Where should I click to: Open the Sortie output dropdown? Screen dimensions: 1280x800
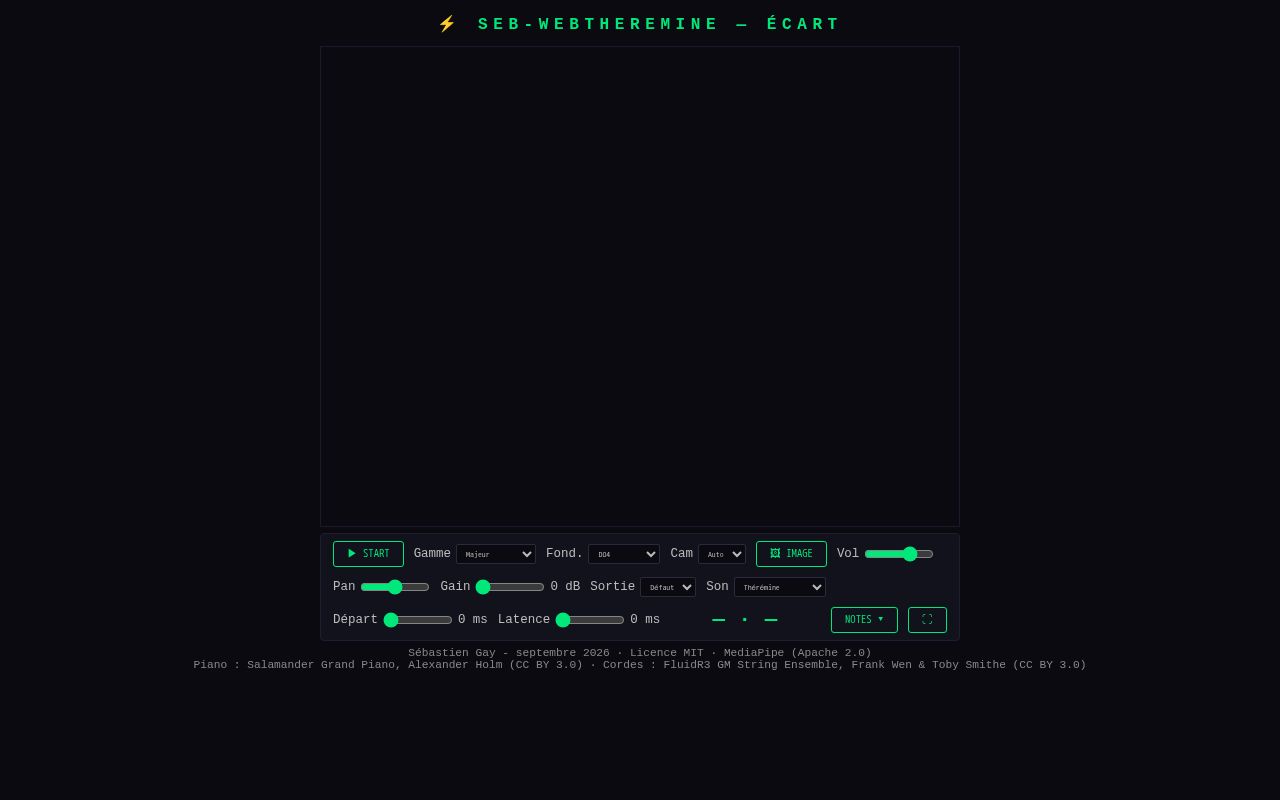(668, 587)
